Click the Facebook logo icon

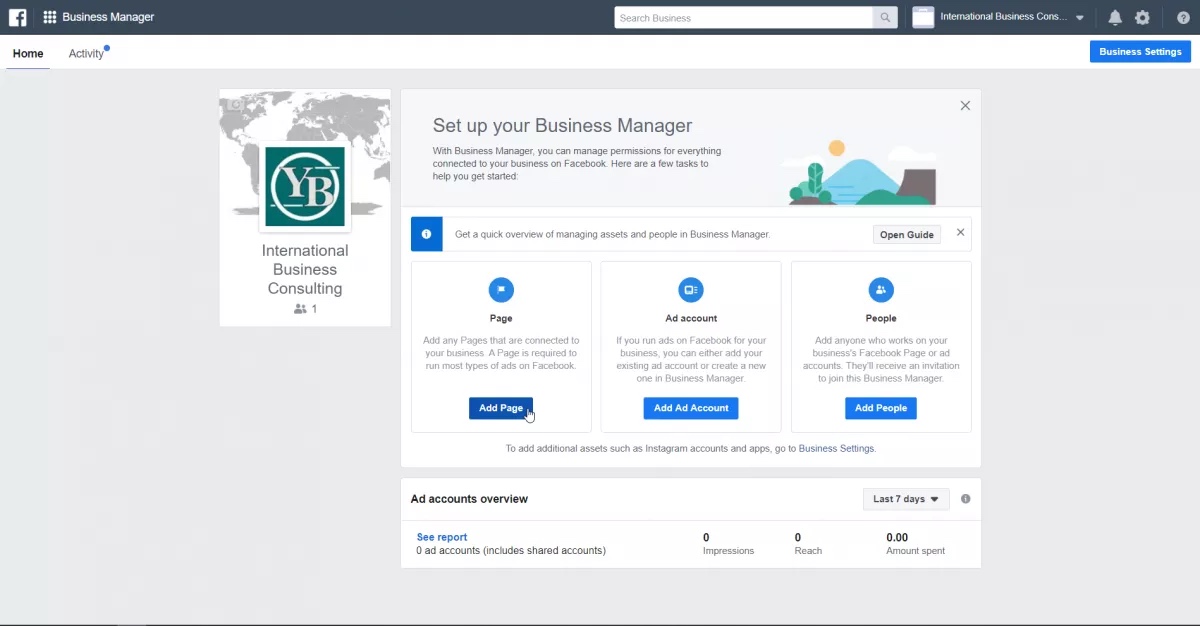[18, 17]
